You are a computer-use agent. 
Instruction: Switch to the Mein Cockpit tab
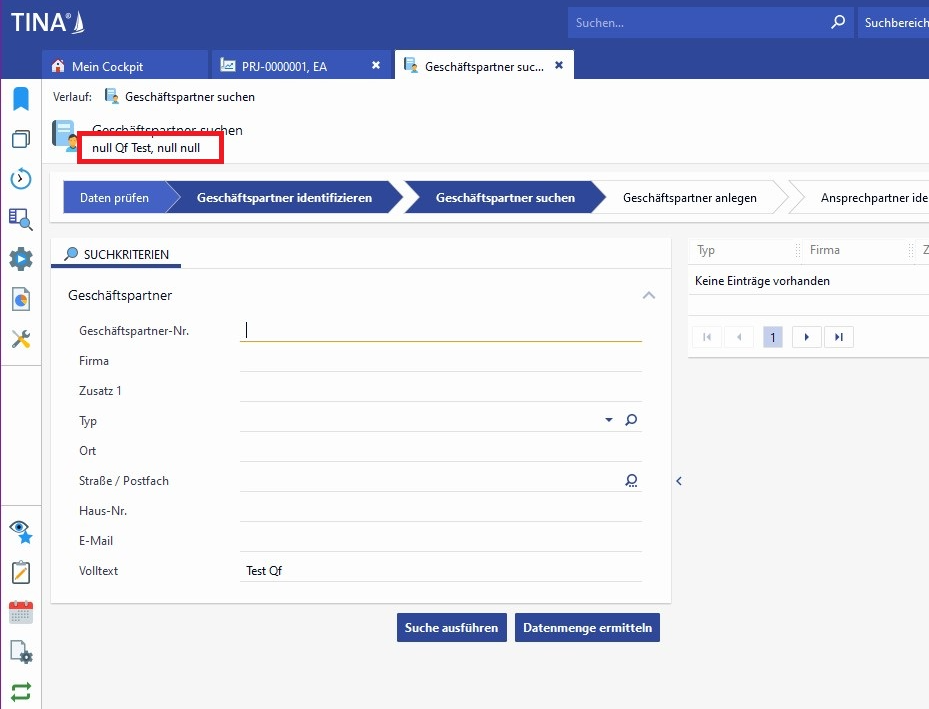click(107, 66)
